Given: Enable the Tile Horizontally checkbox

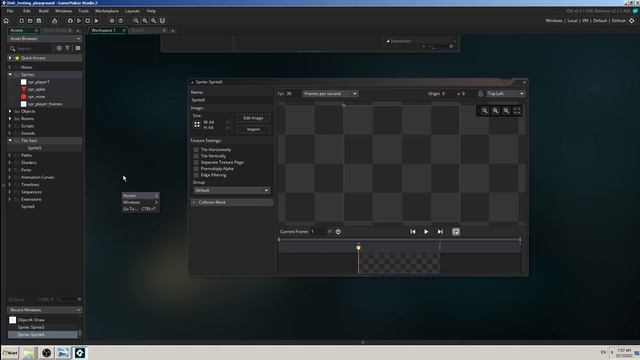Looking at the screenshot, I should point(196,150).
